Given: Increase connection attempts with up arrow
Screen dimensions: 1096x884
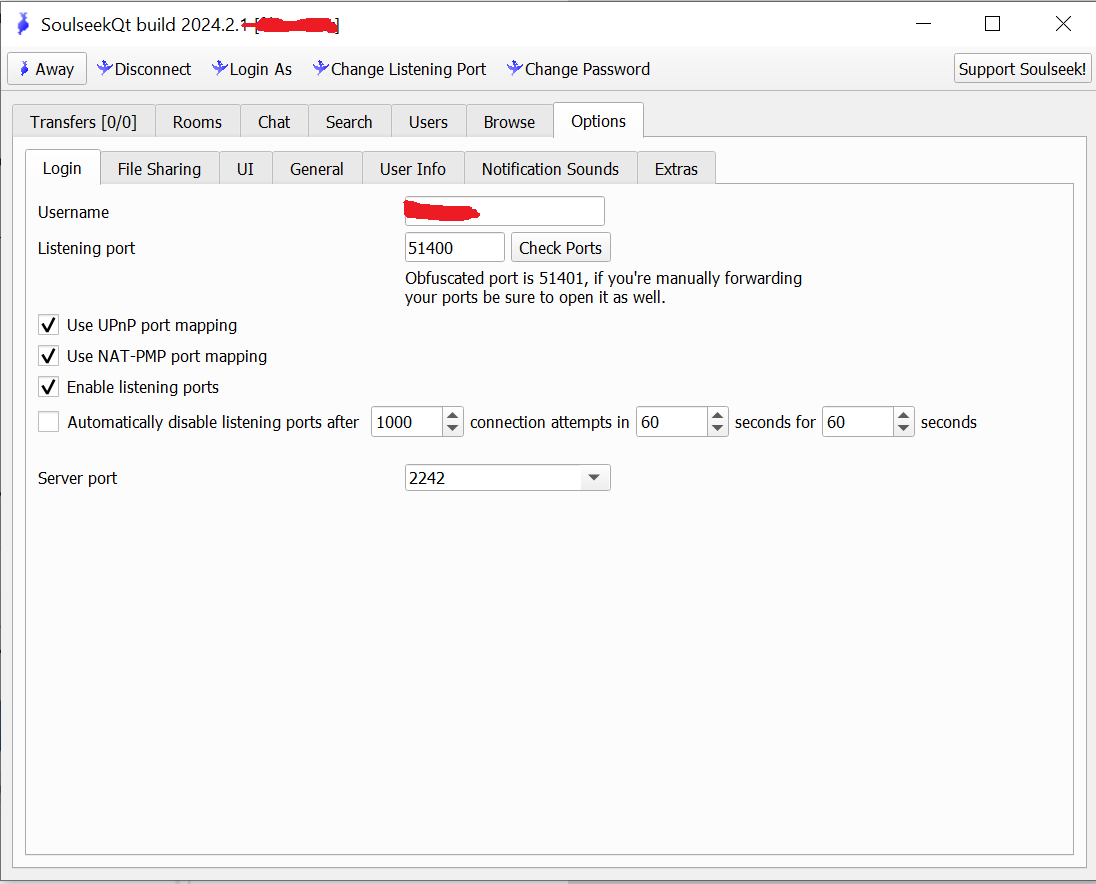Looking at the screenshot, I should (x=453, y=415).
